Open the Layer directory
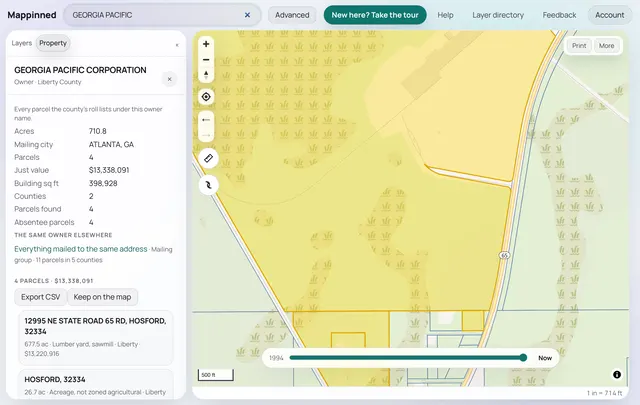 tap(498, 15)
